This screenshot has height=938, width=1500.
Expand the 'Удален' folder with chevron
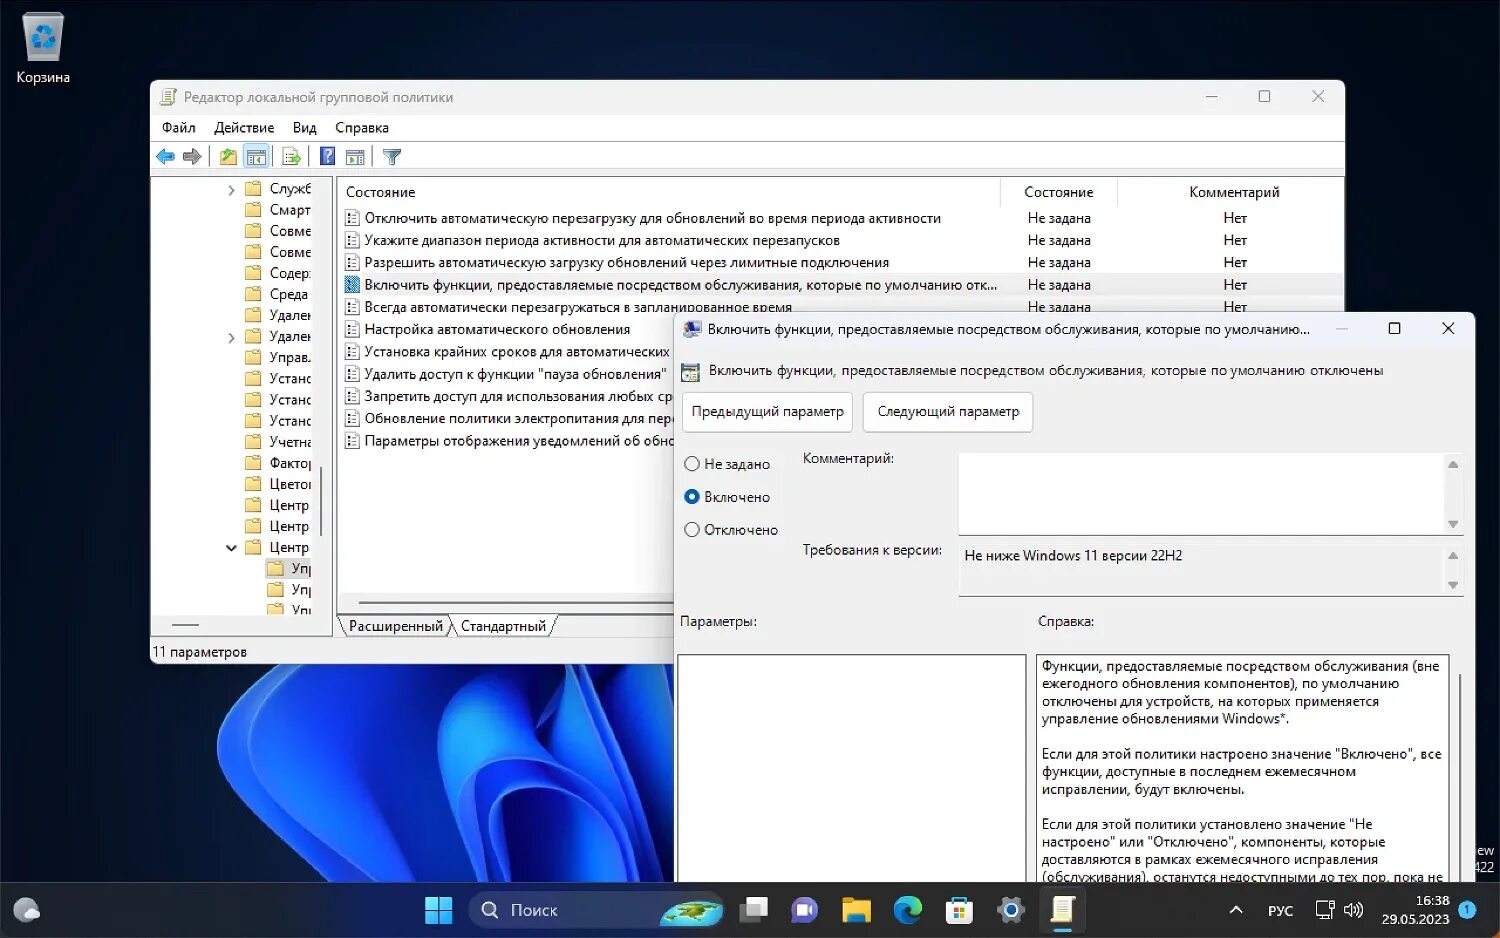(231, 337)
